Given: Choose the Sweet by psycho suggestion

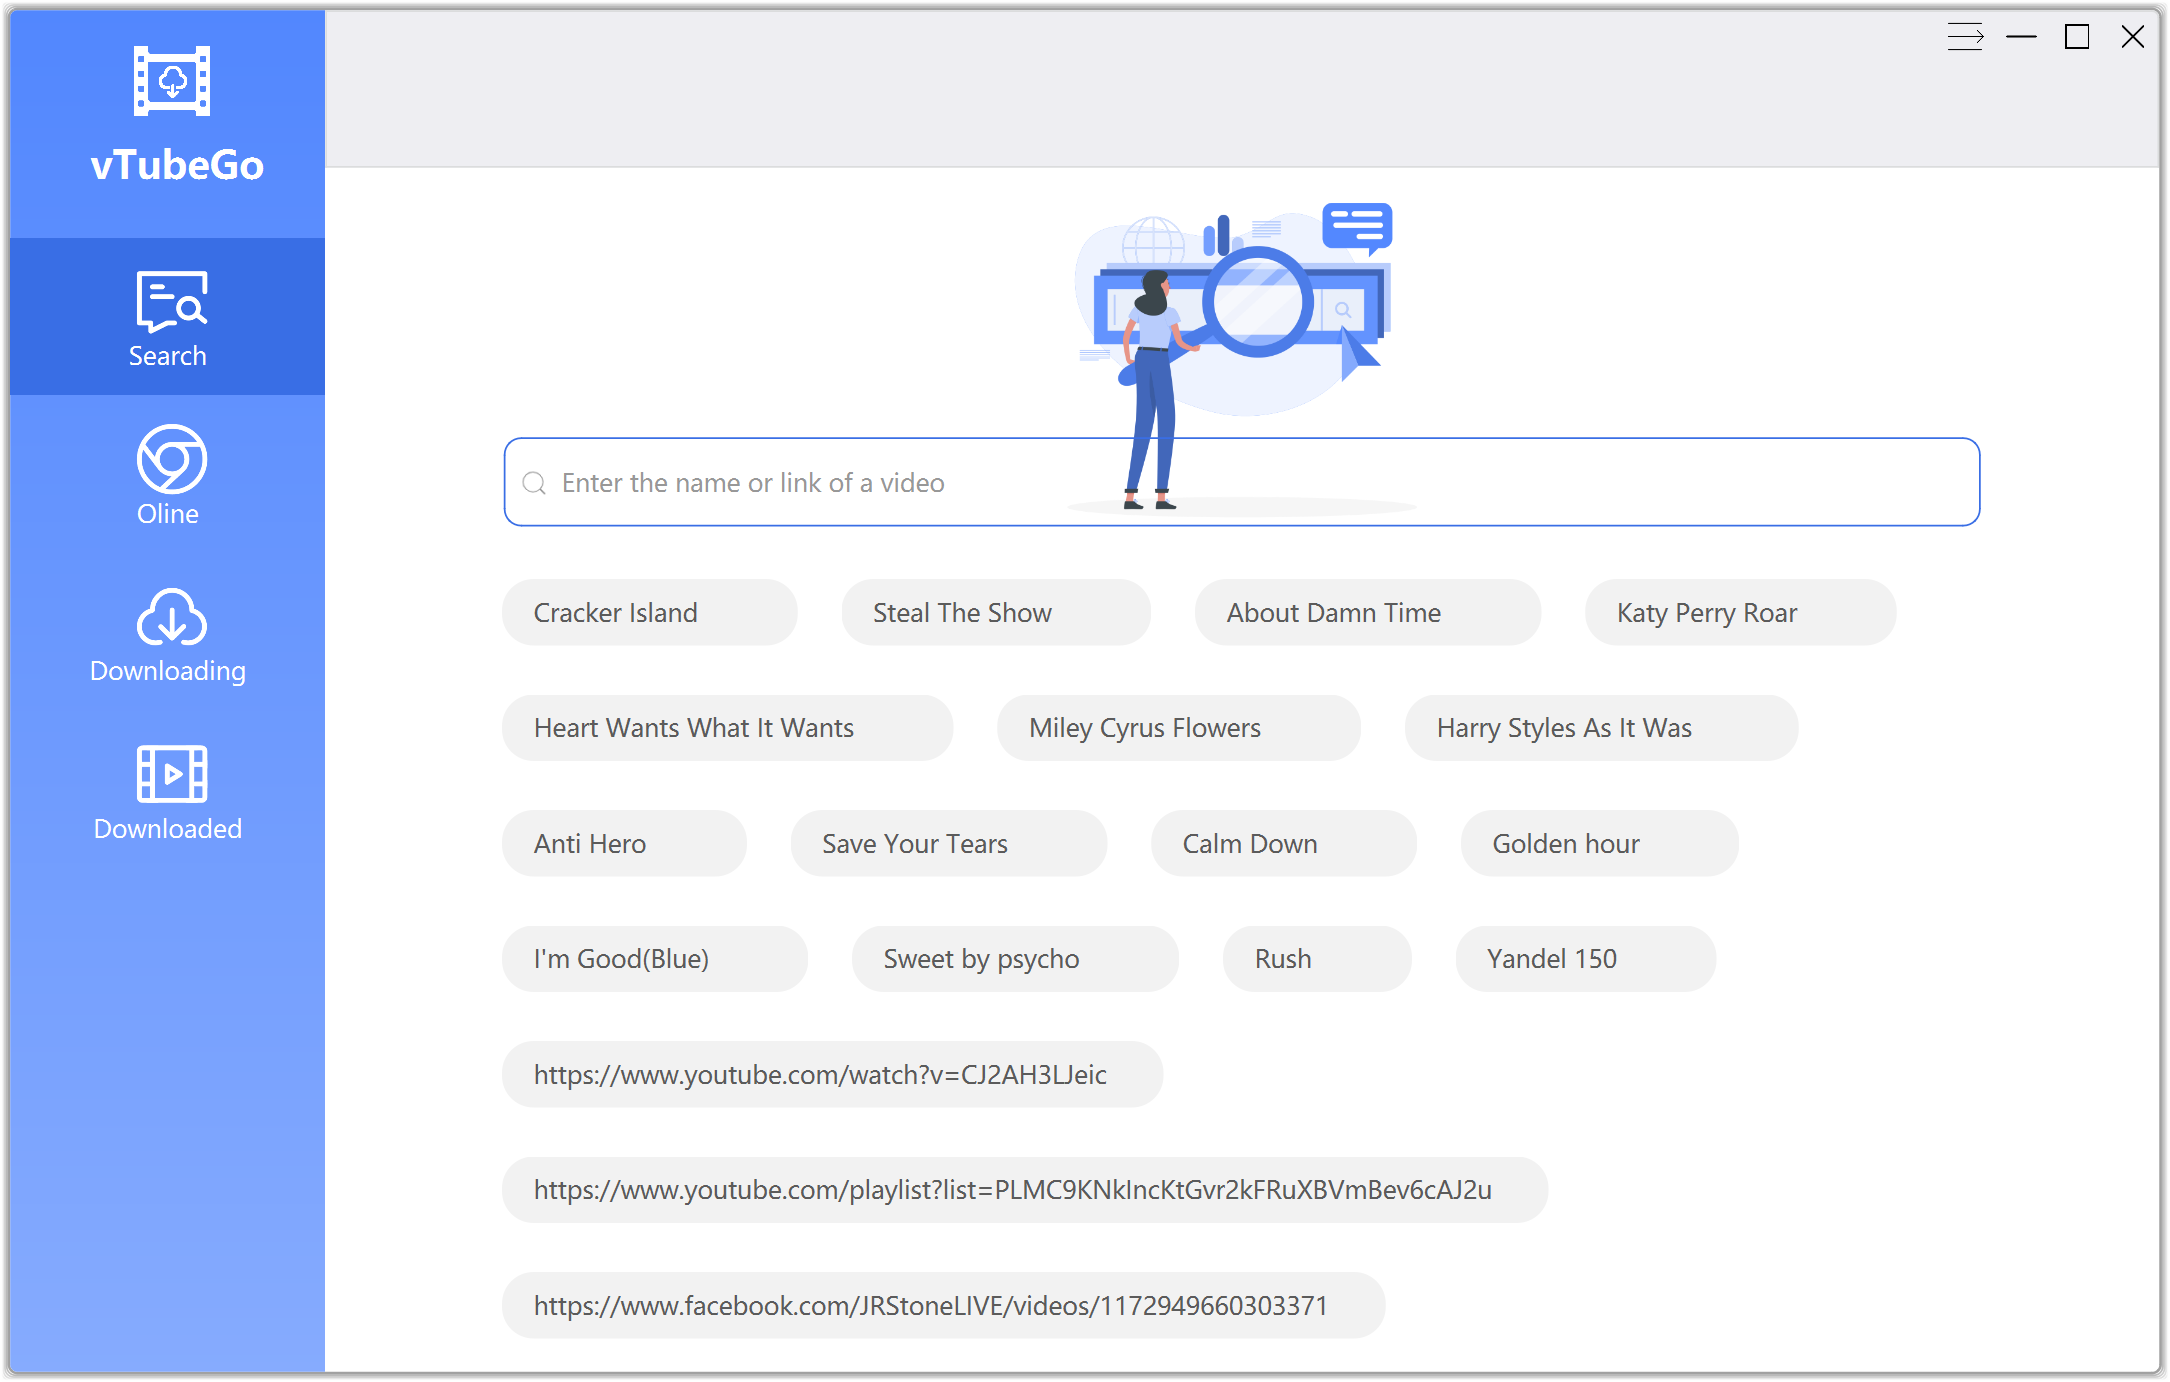Looking at the screenshot, I should [x=1015, y=958].
